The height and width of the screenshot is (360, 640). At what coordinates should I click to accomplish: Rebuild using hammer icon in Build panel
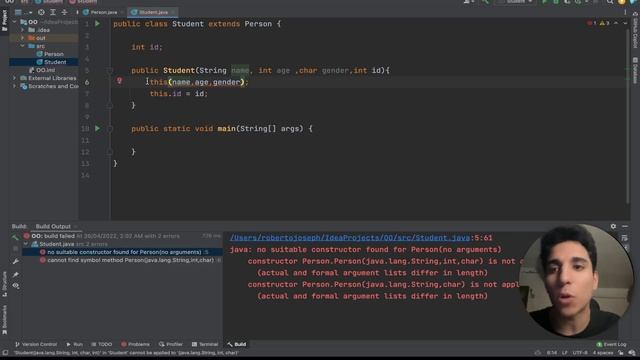[x=16, y=237]
